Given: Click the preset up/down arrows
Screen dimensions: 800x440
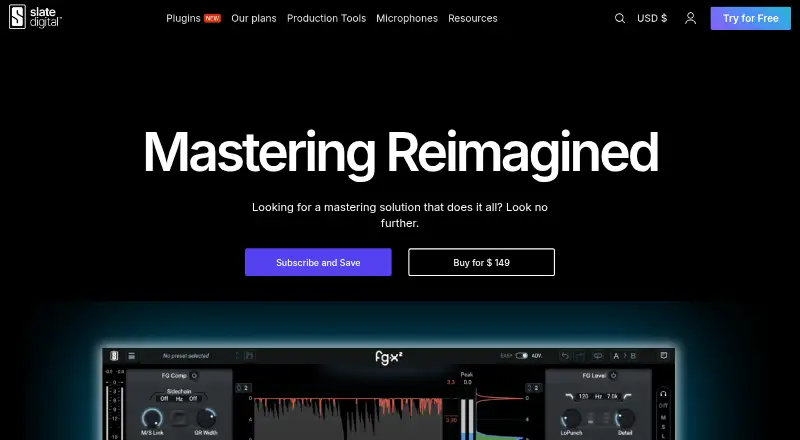Looking at the screenshot, I should pyautogui.click(x=237, y=356).
